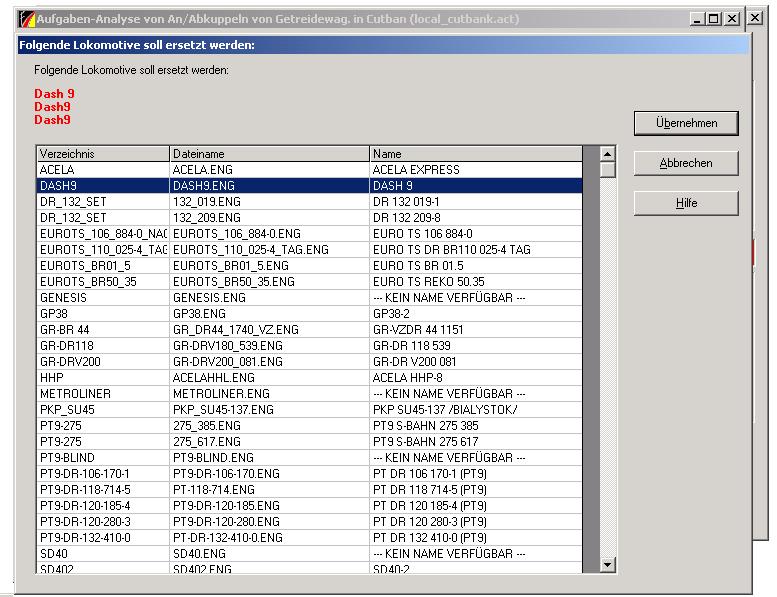The width and height of the screenshot is (777, 597).
Task: Sort list by Name column header
Action: [x=475, y=154]
